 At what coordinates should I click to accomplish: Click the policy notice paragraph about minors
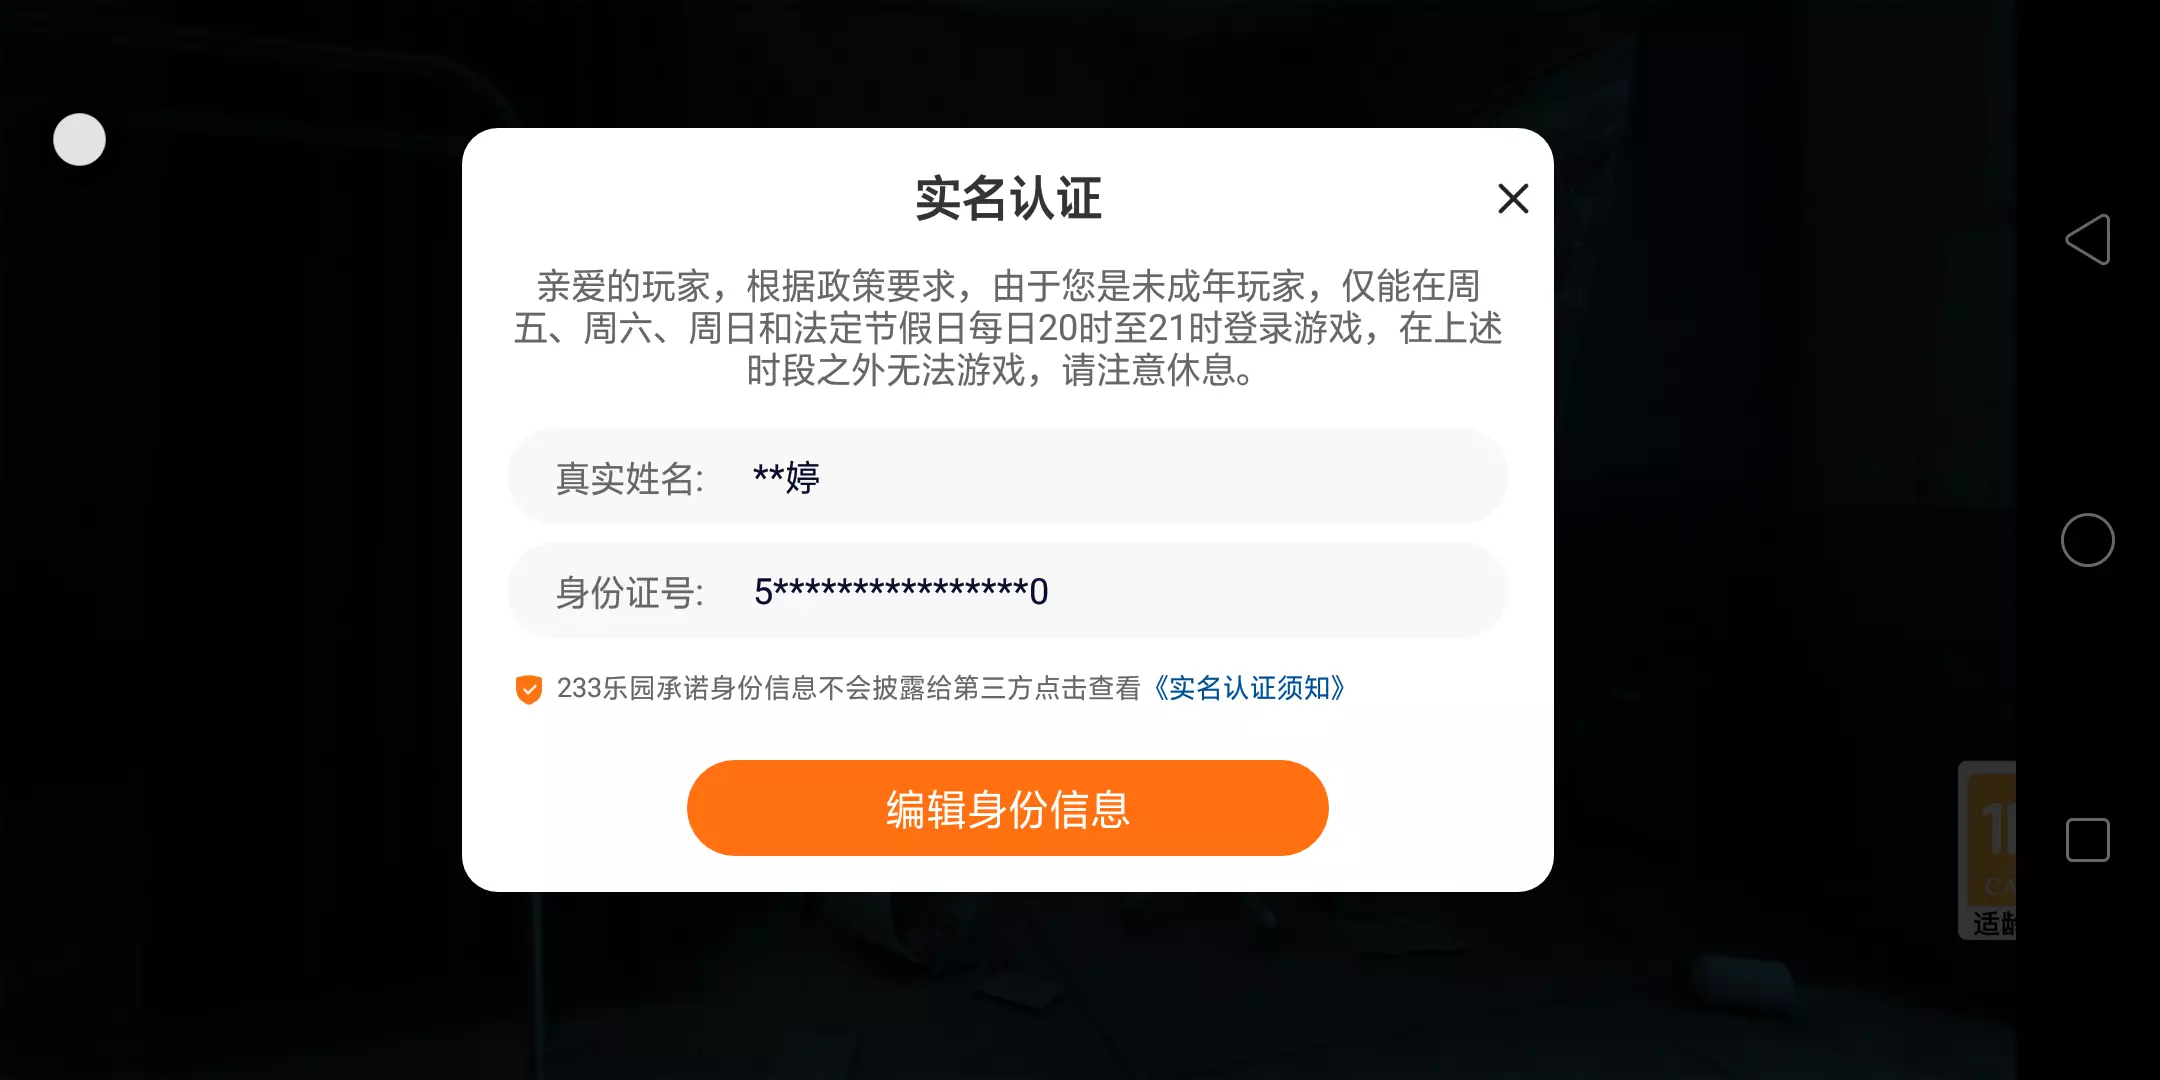click(1008, 328)
